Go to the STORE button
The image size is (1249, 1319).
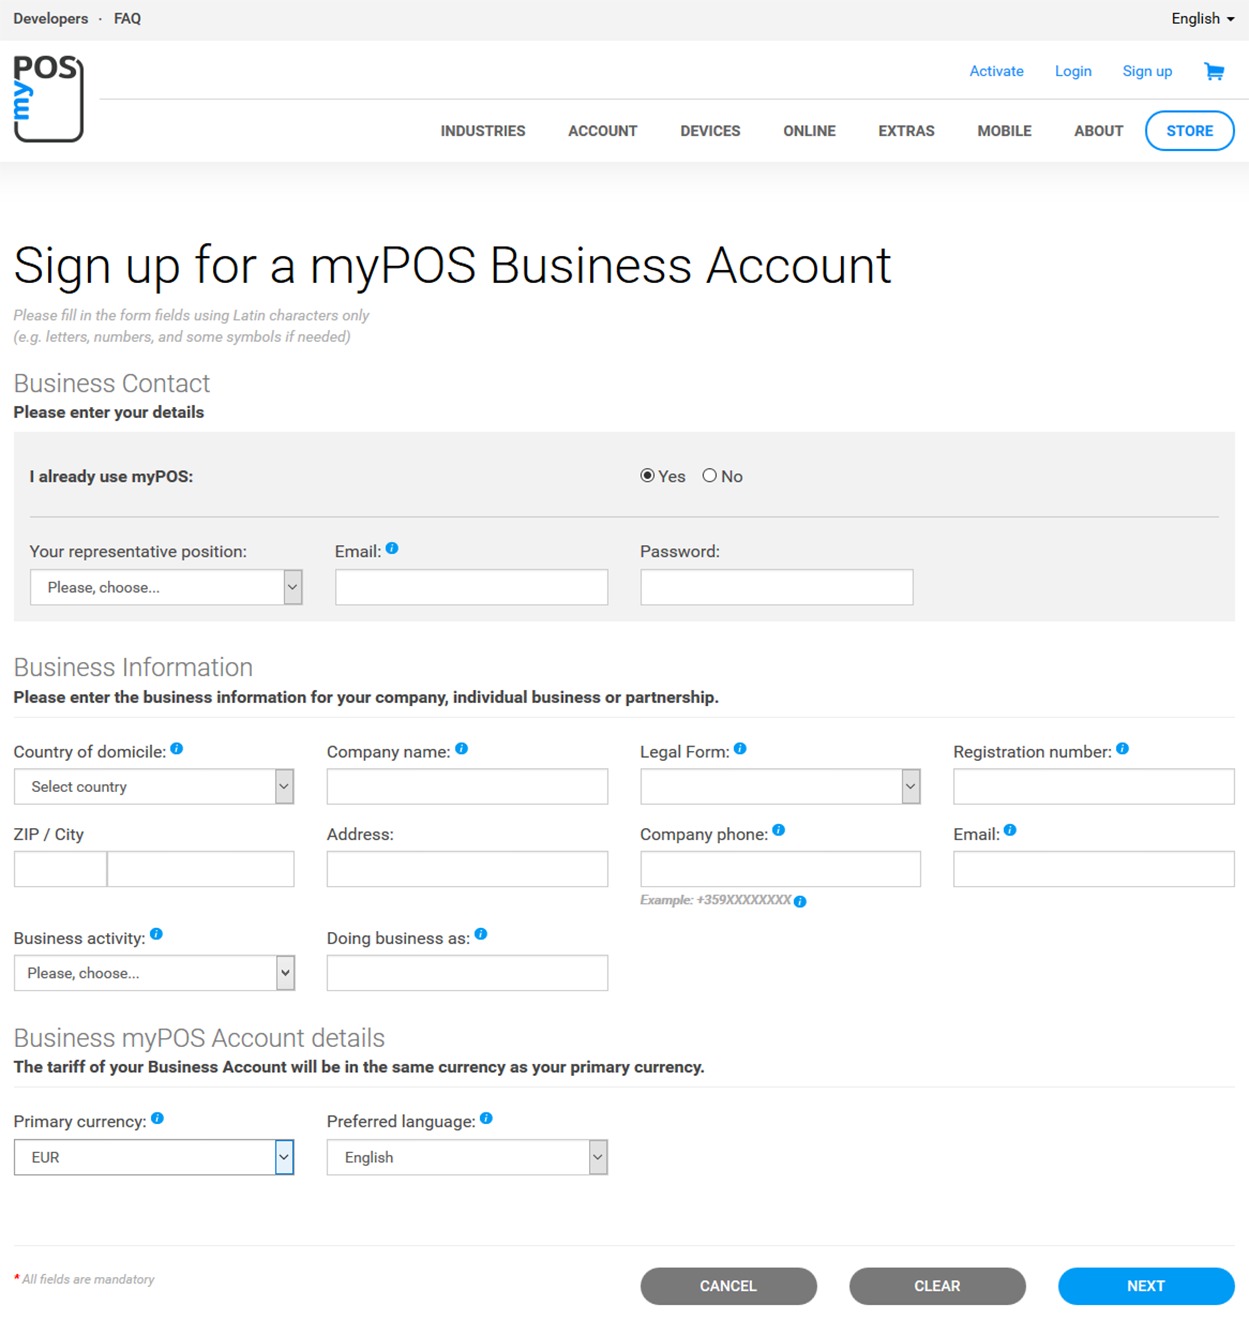1190,131
